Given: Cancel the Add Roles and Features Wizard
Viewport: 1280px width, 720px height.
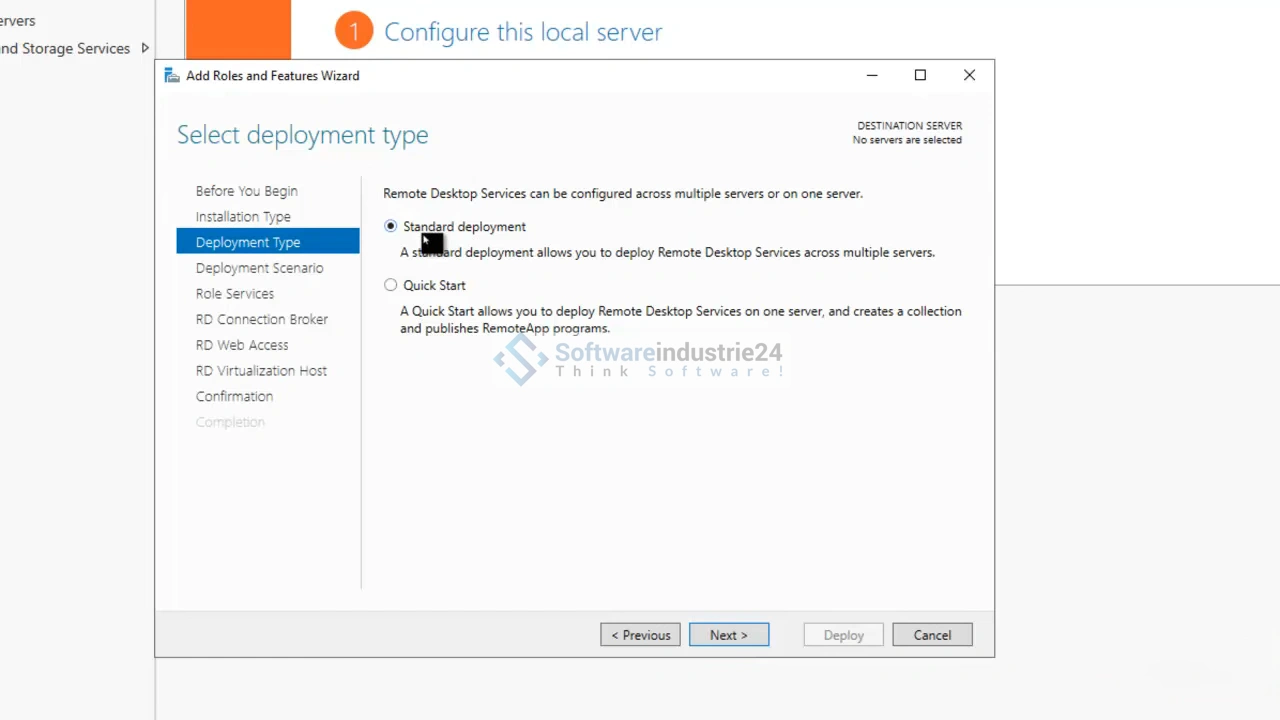Looking at the screenshot, I should pyautogui.click(x=932, y=635).
